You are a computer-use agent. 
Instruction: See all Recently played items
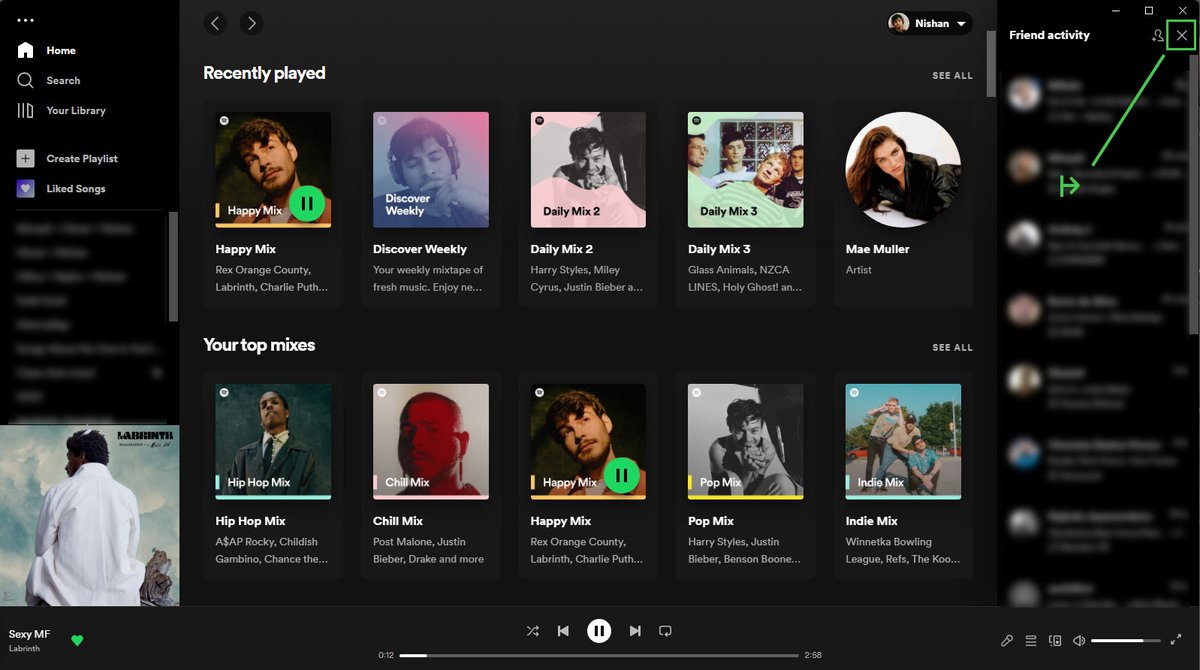coord(952,75)
